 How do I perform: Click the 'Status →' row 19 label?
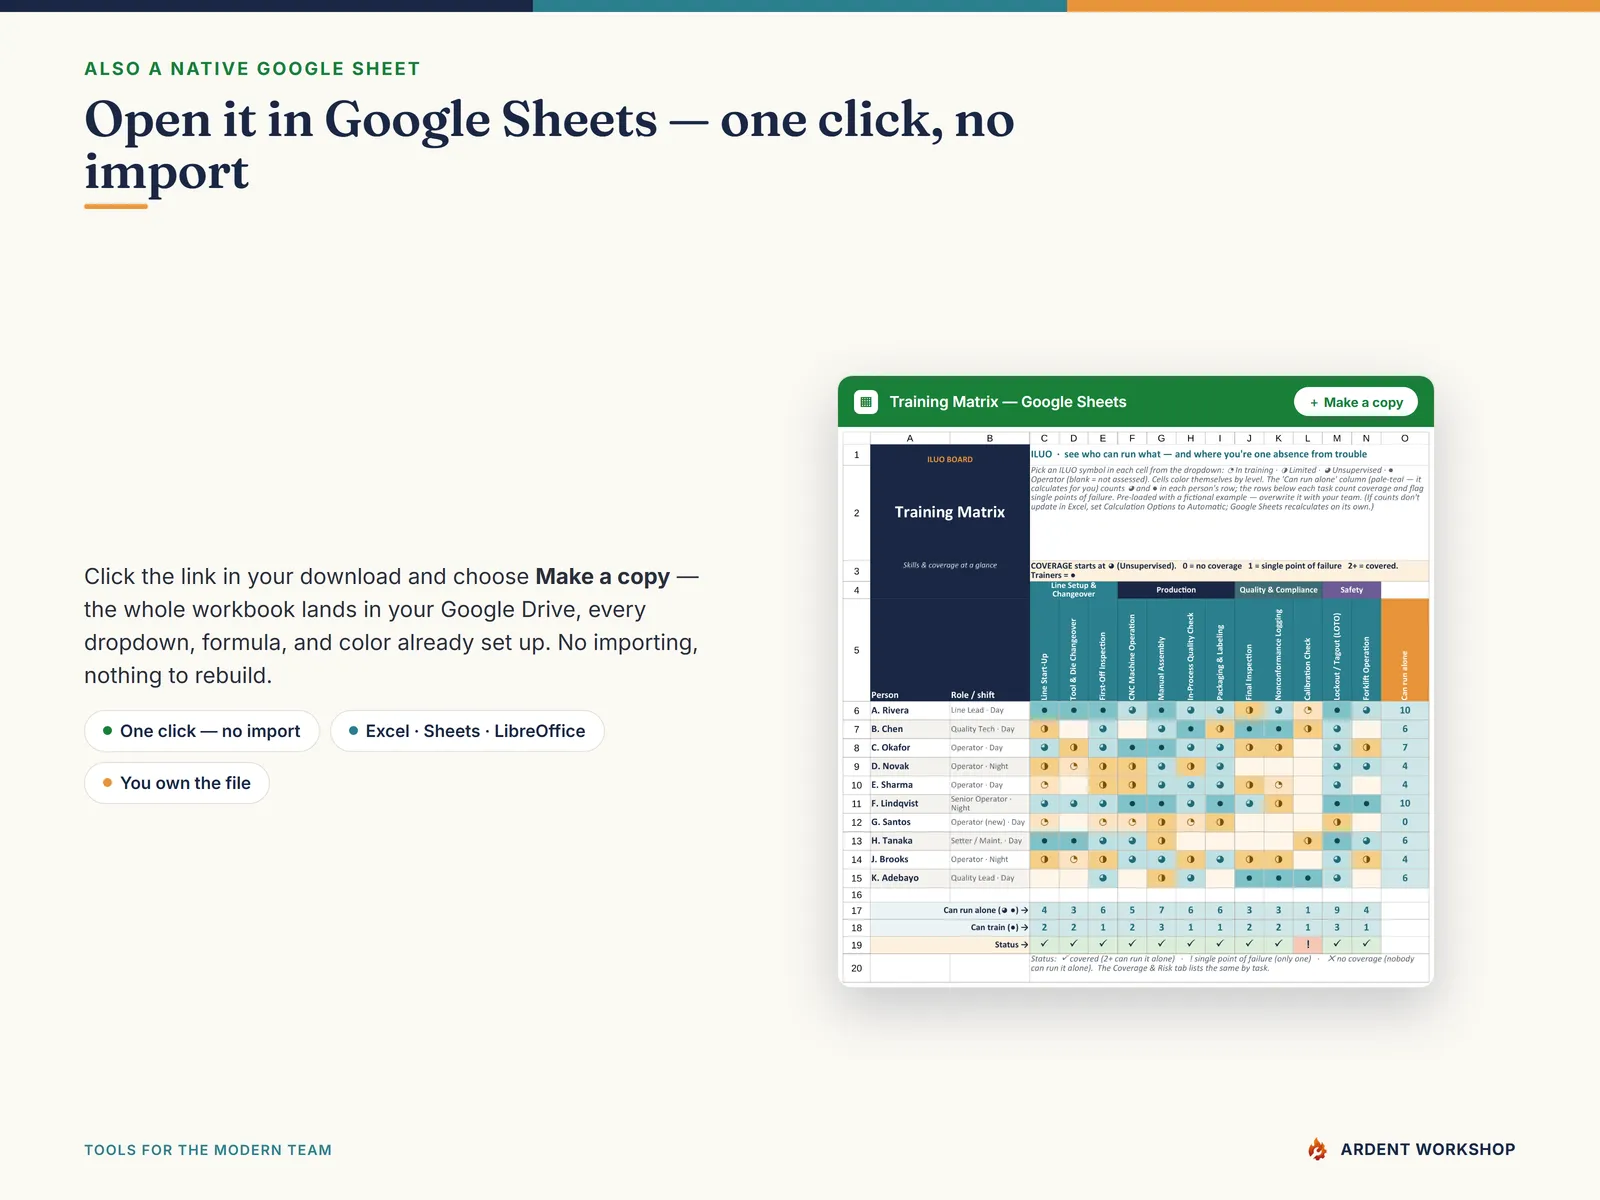tap(950, 944)
